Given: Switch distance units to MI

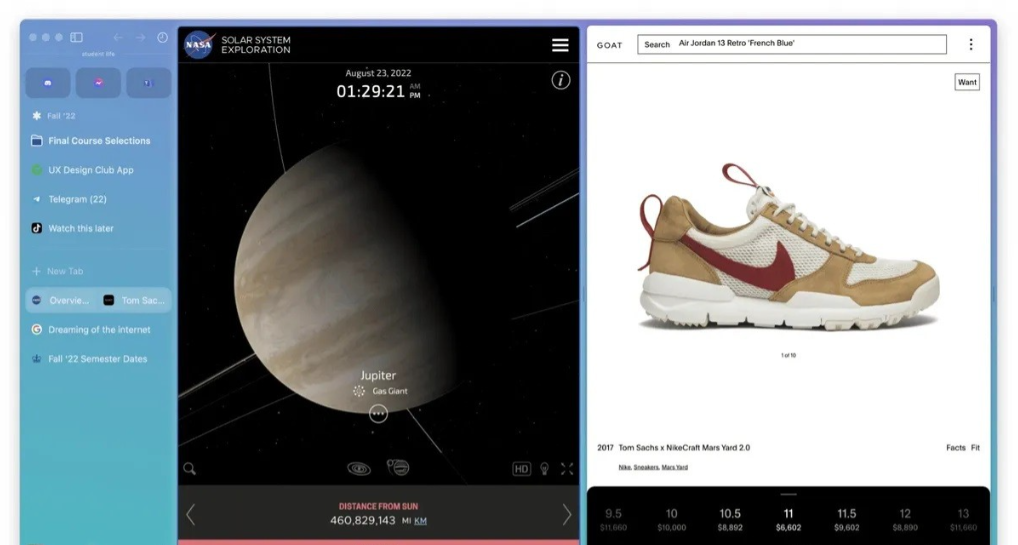Looking at the screenshot, I should click(406, 521).
